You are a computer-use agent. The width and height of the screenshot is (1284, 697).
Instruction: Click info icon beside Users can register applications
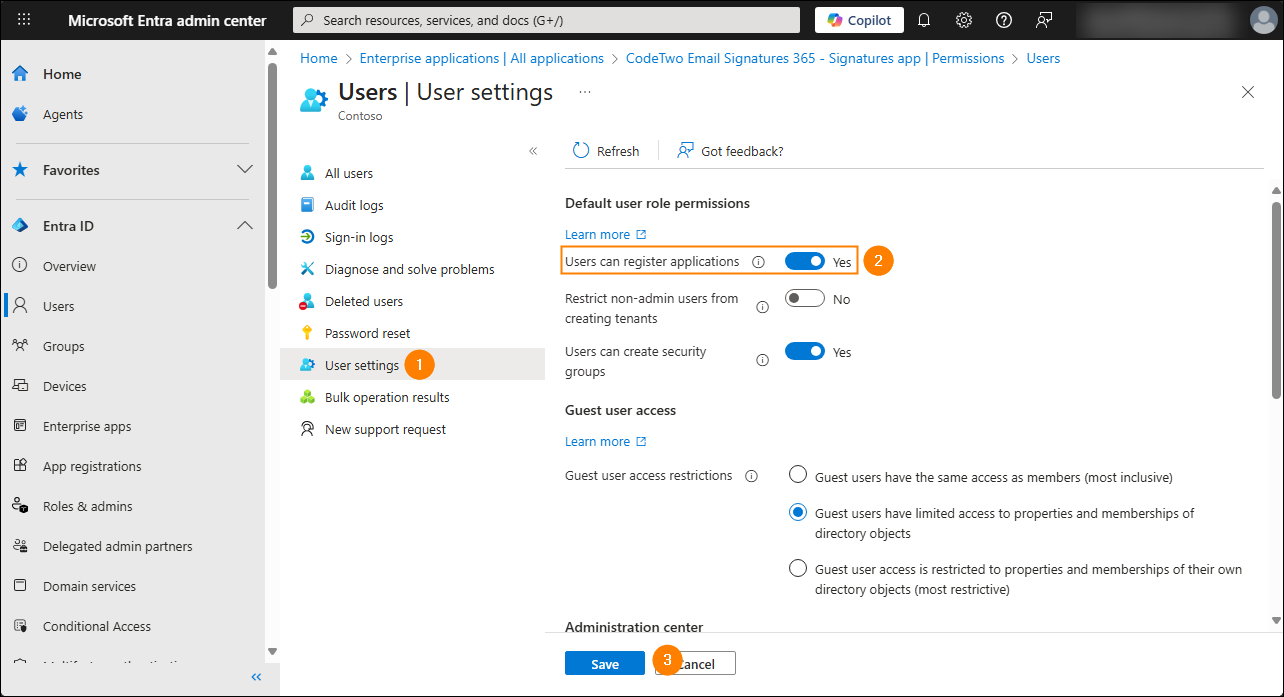758,262
